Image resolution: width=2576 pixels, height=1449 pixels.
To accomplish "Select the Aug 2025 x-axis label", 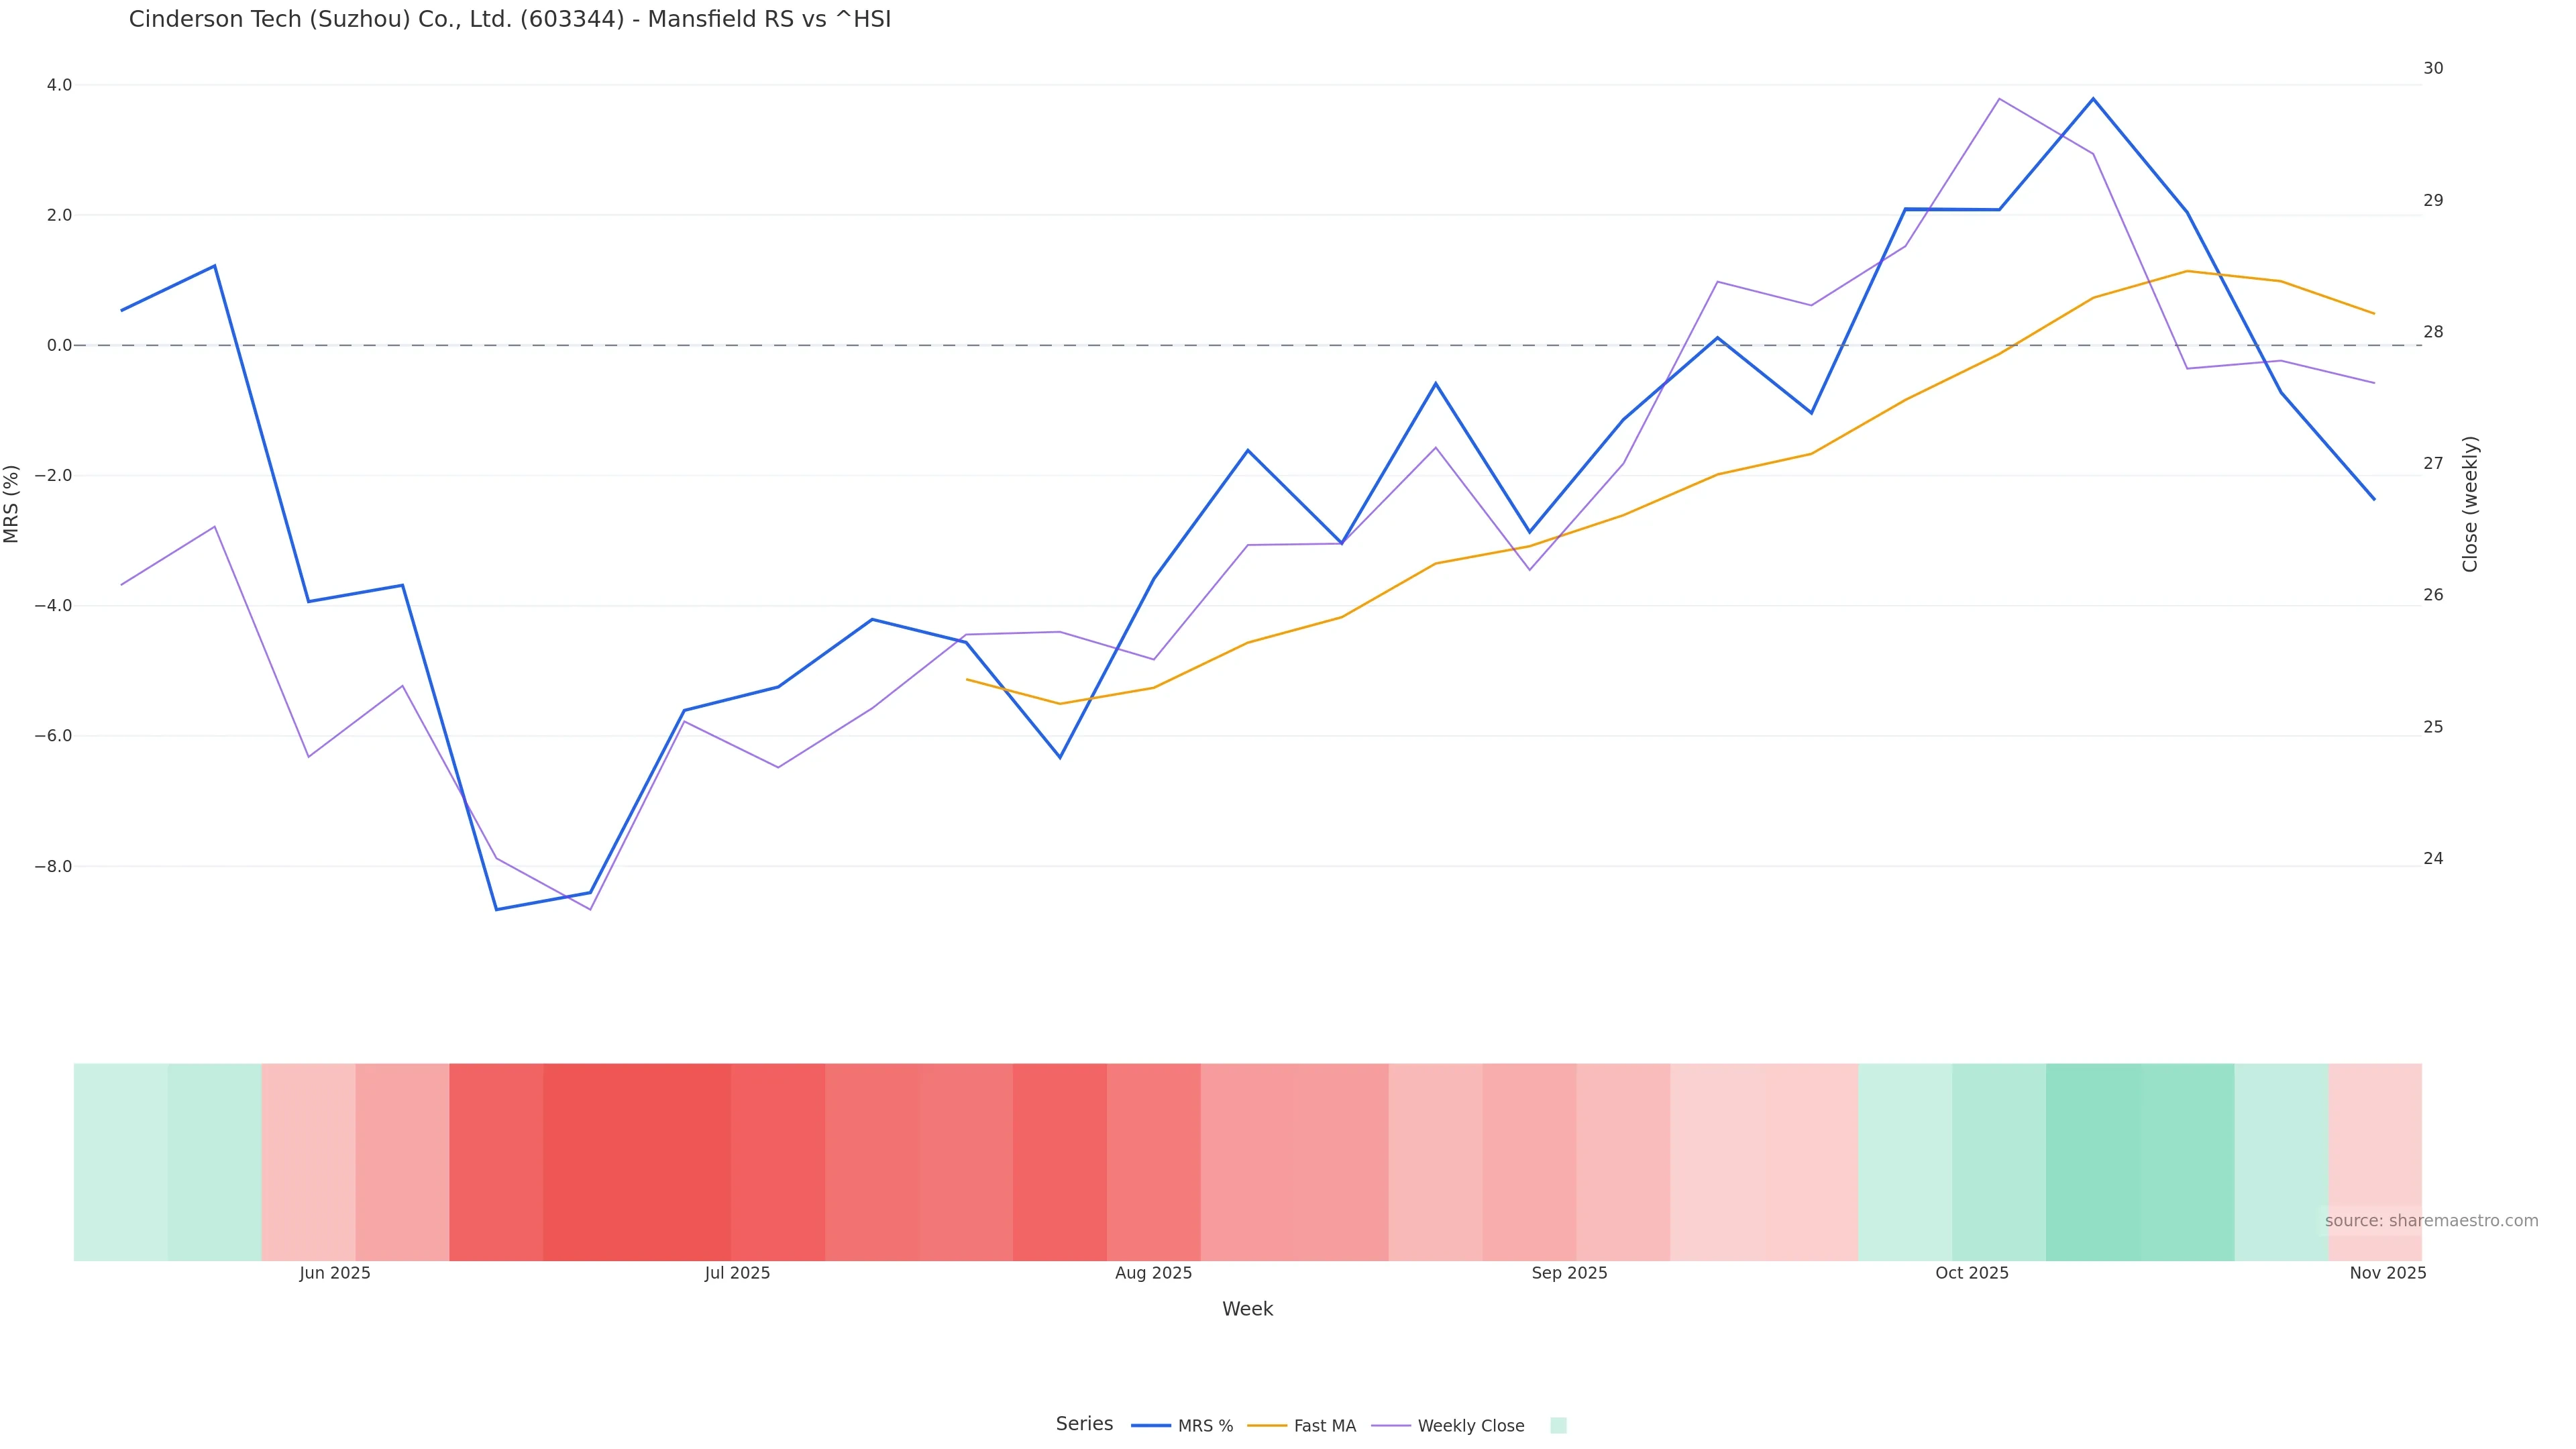I will pos(1153,1273).
